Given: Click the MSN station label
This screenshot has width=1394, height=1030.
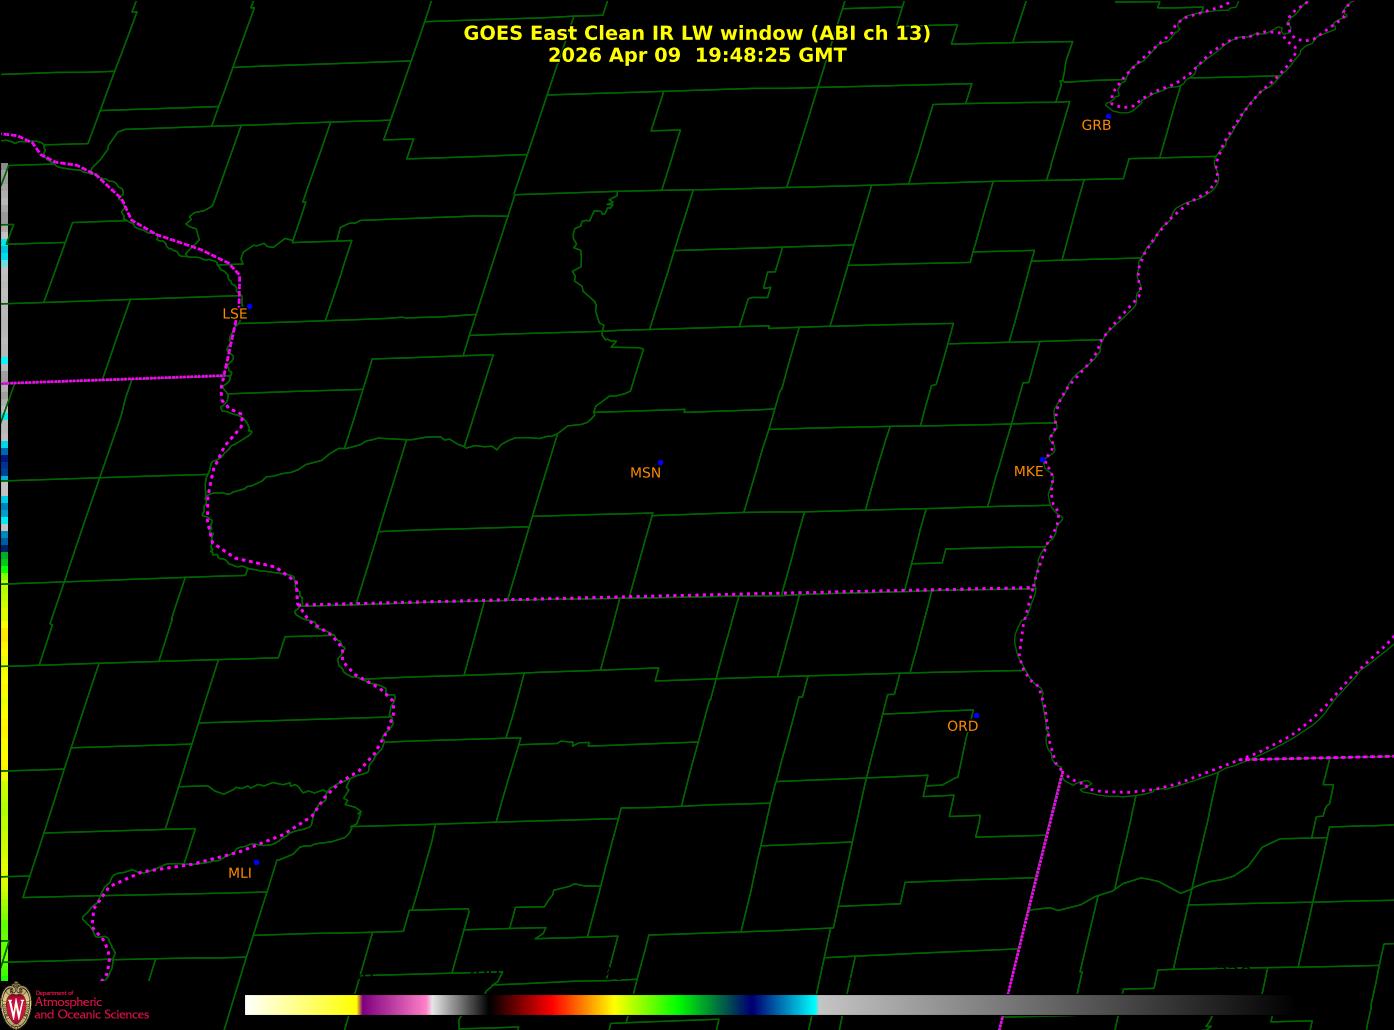Looking at the screenshot, I should tap(645, 473).
